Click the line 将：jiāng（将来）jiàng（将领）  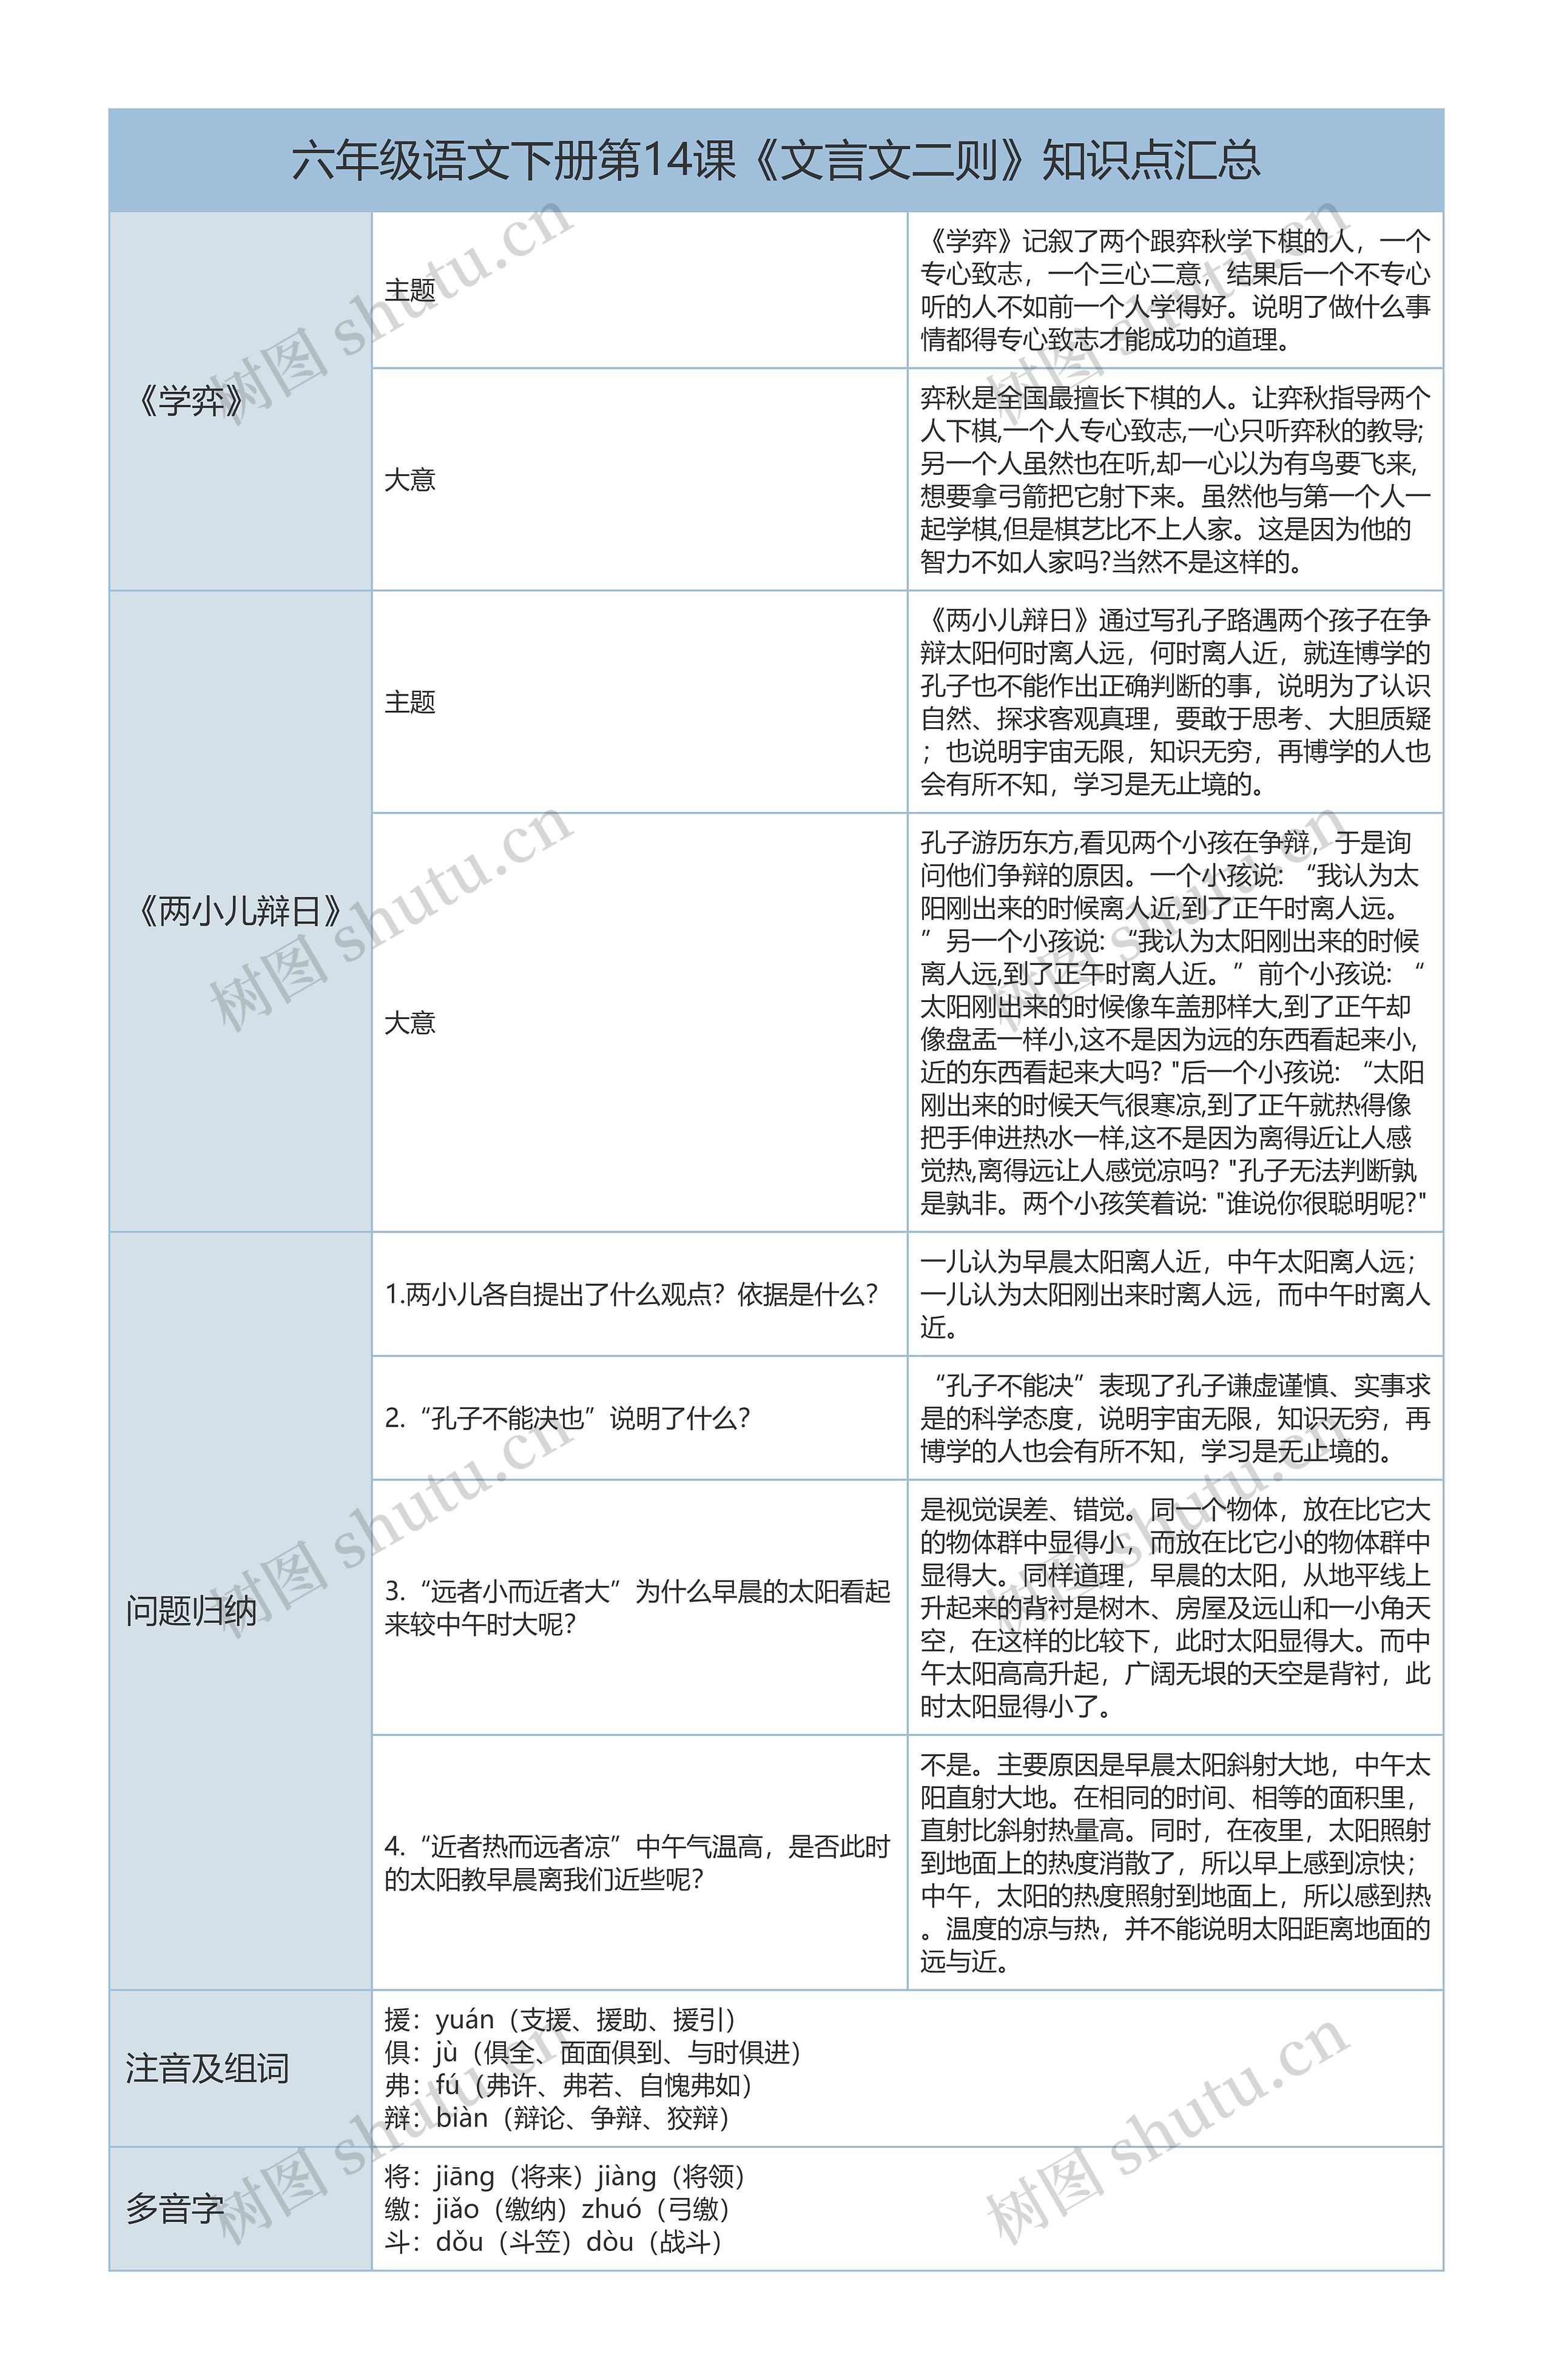point(566,2176)
